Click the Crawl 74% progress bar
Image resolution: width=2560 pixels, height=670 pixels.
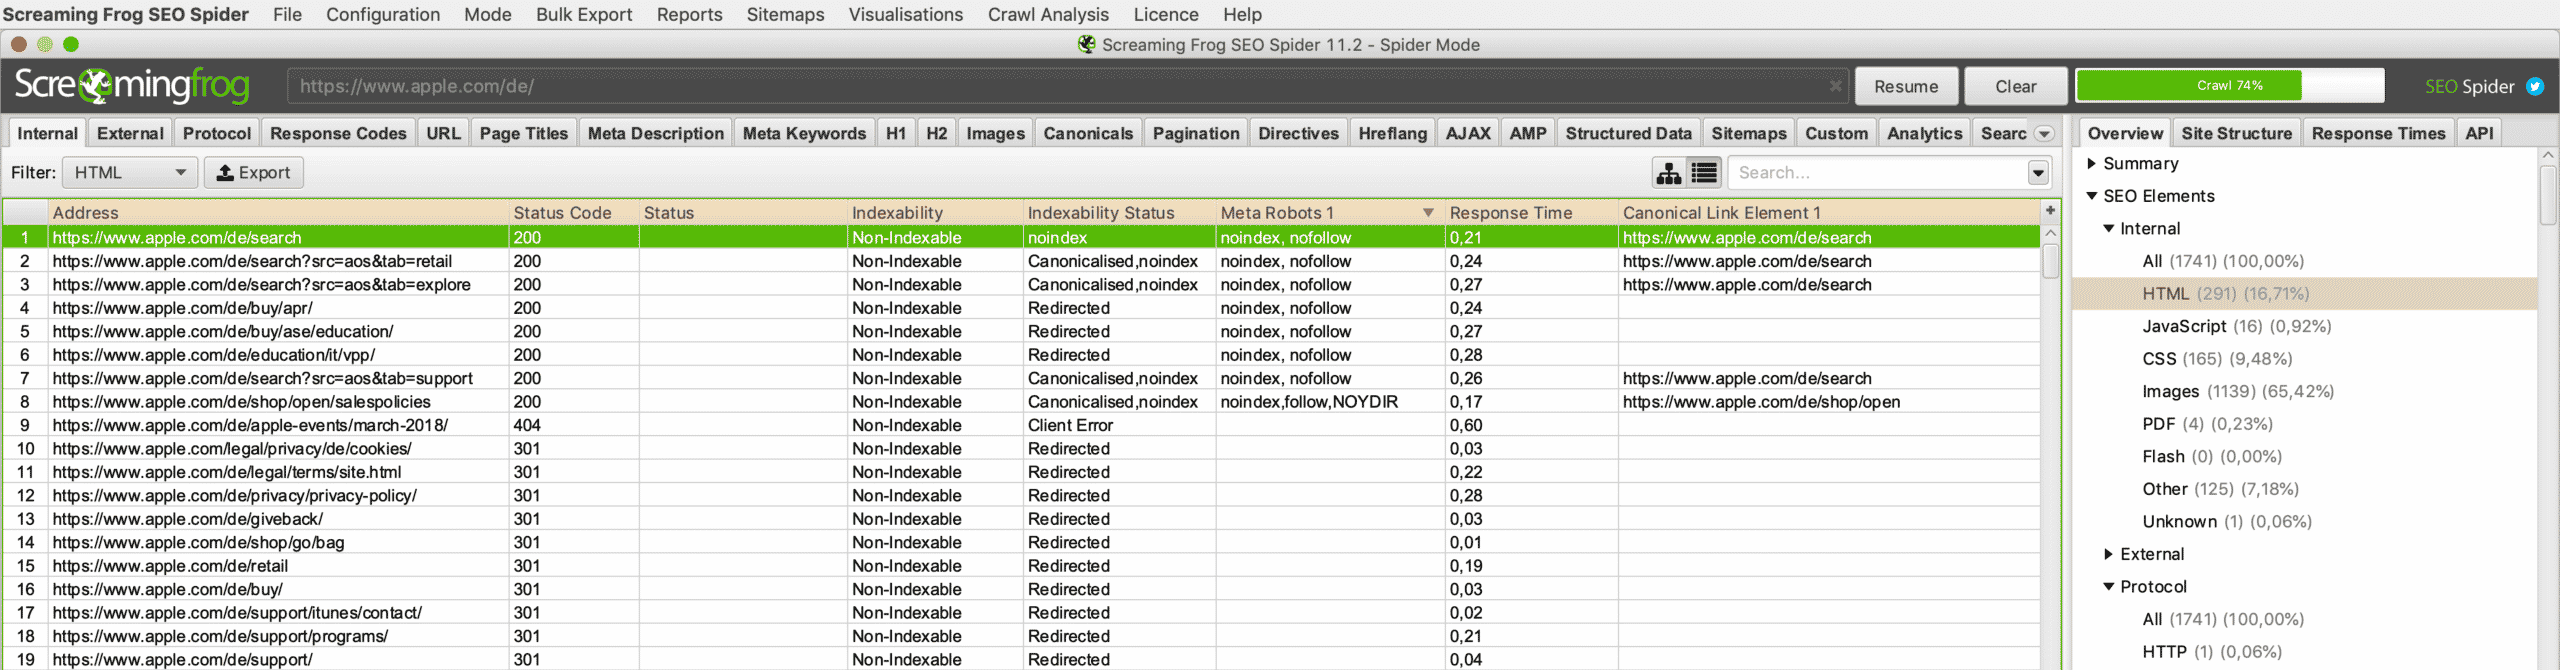(2229, 86)
